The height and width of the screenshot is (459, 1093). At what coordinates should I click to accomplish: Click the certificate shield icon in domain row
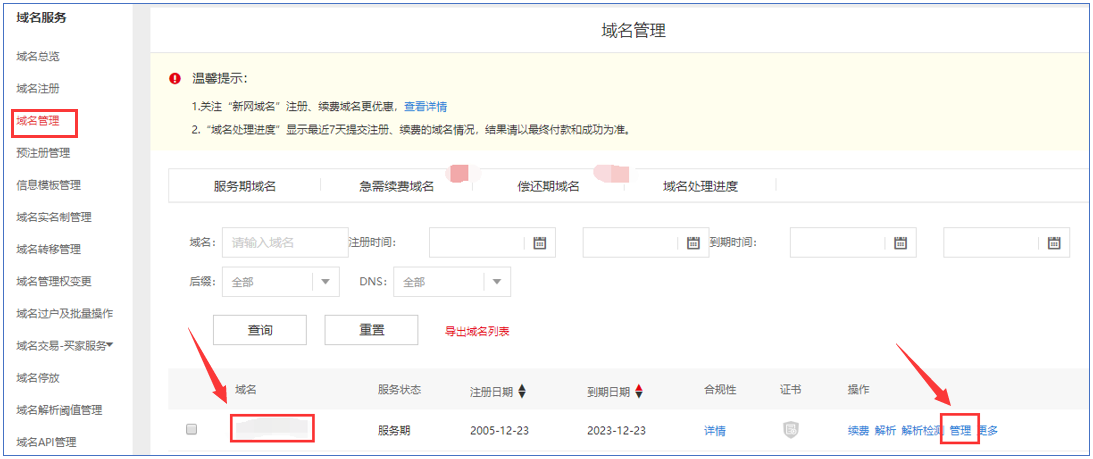coord(791,430)
